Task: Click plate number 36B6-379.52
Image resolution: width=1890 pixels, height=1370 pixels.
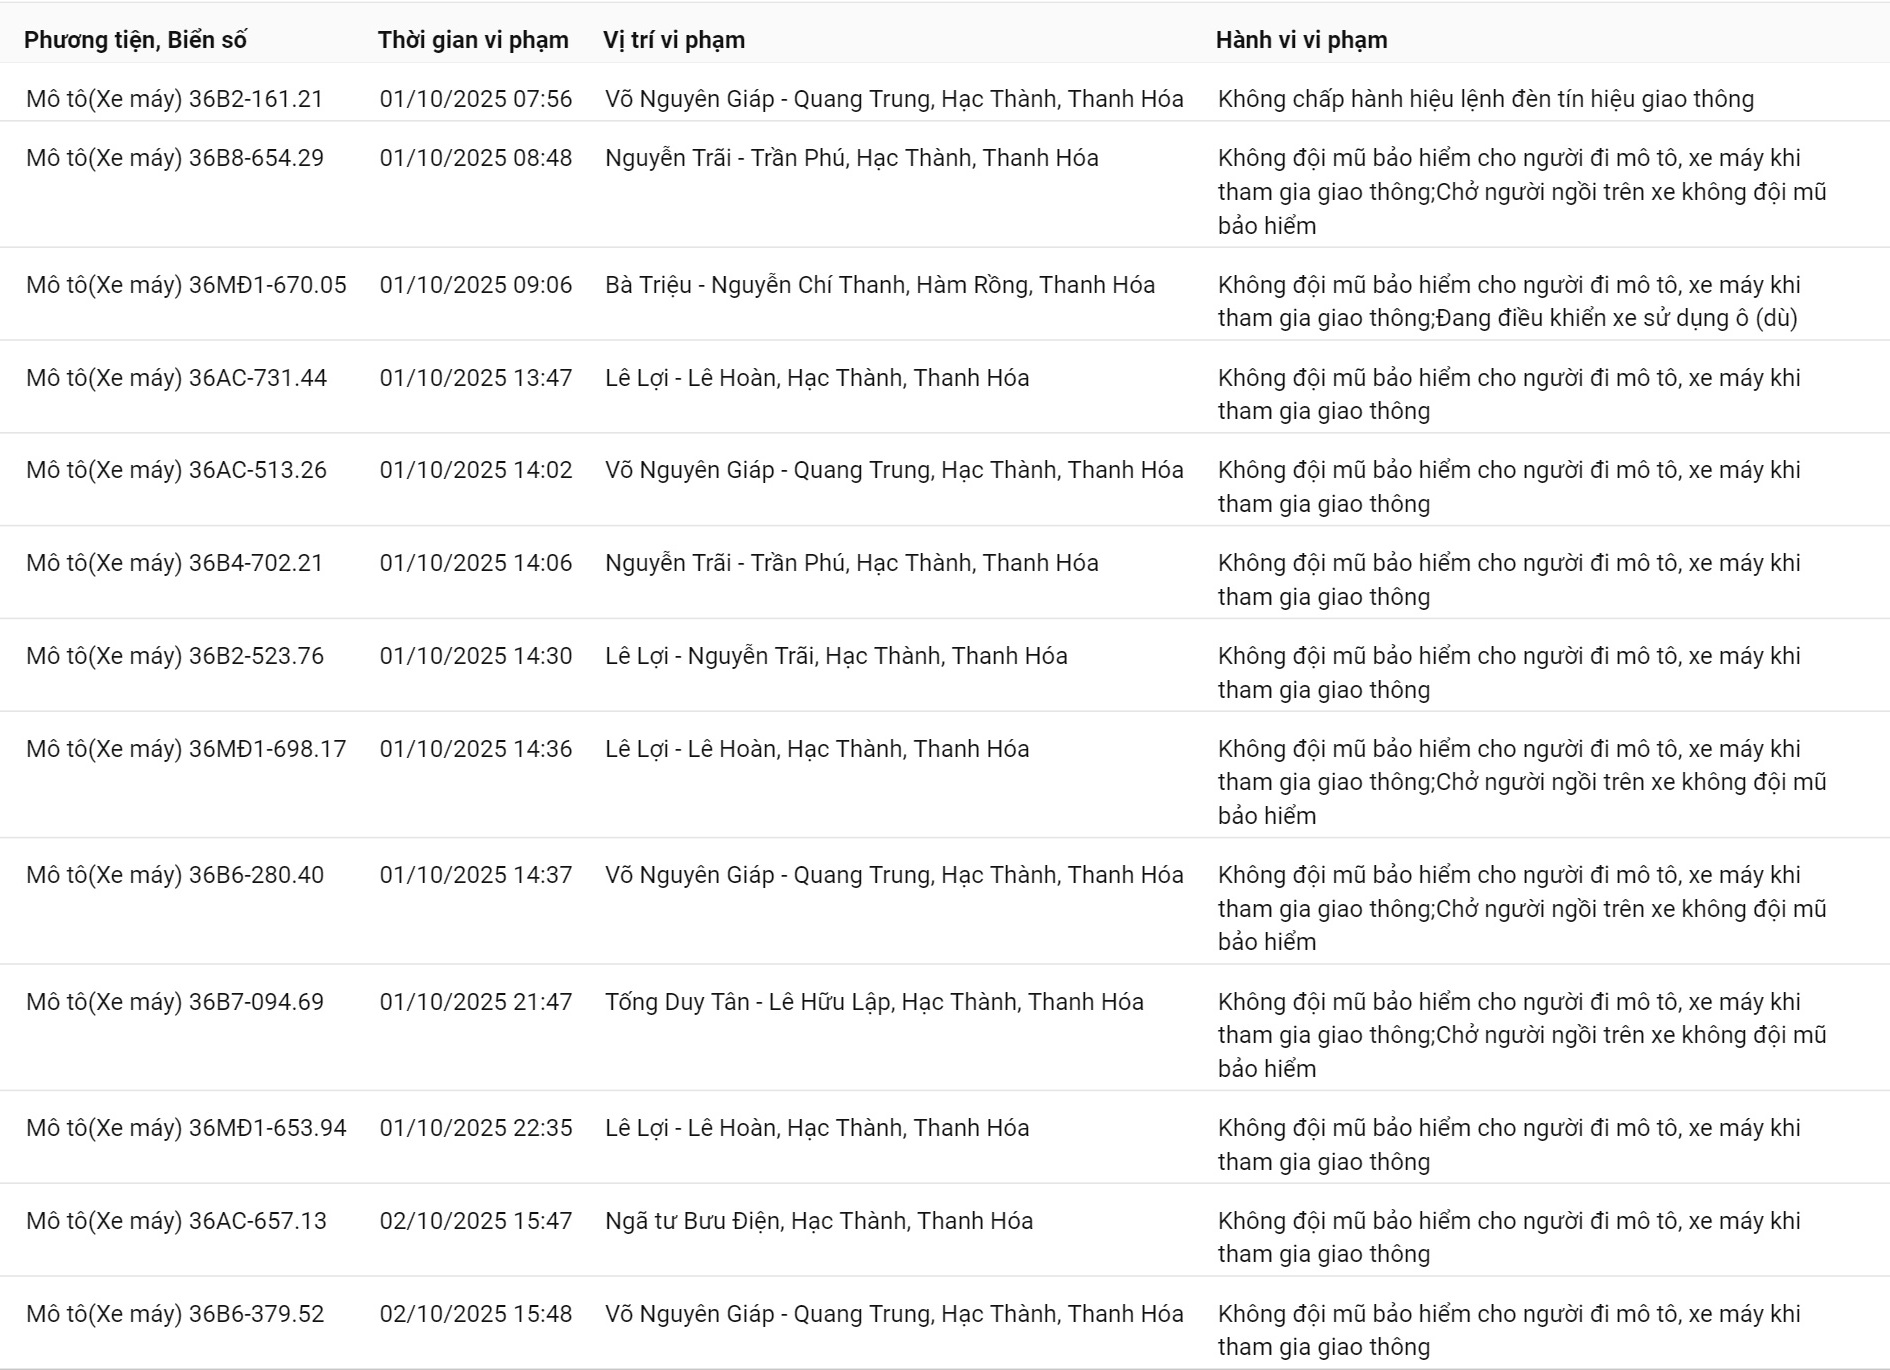Action: tap(256, 1314)
